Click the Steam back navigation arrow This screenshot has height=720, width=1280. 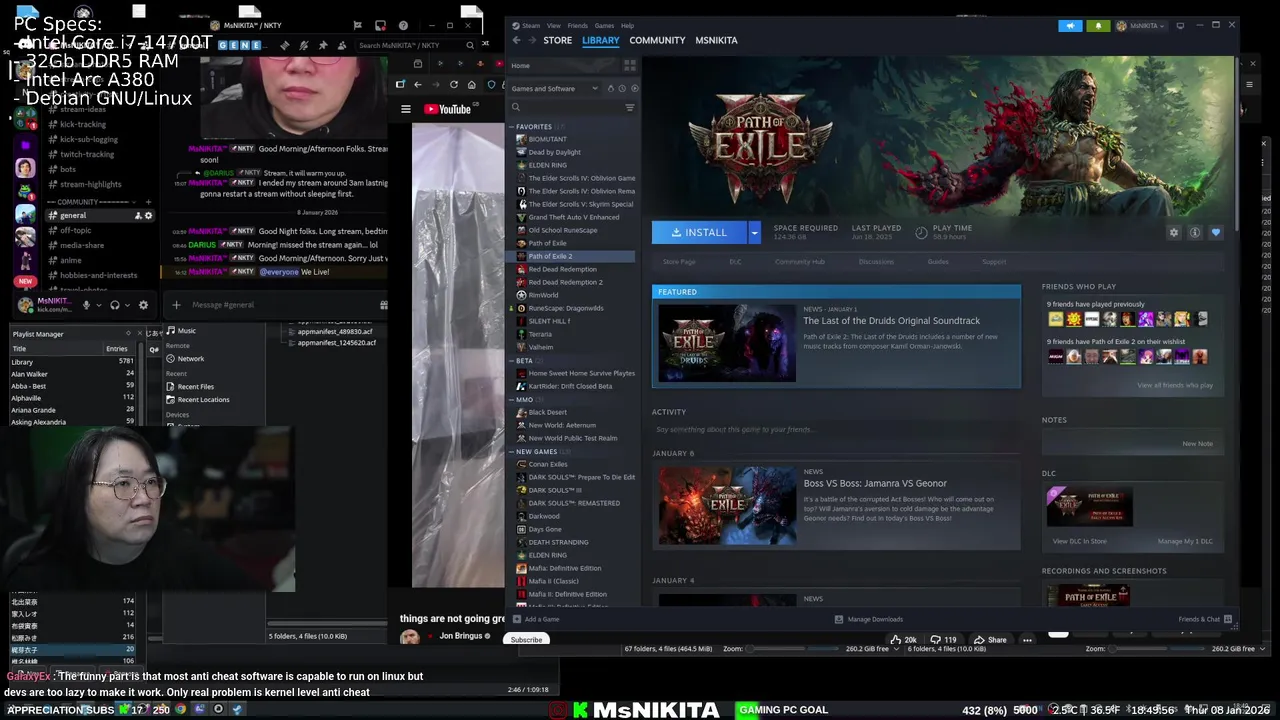point(516,40)
